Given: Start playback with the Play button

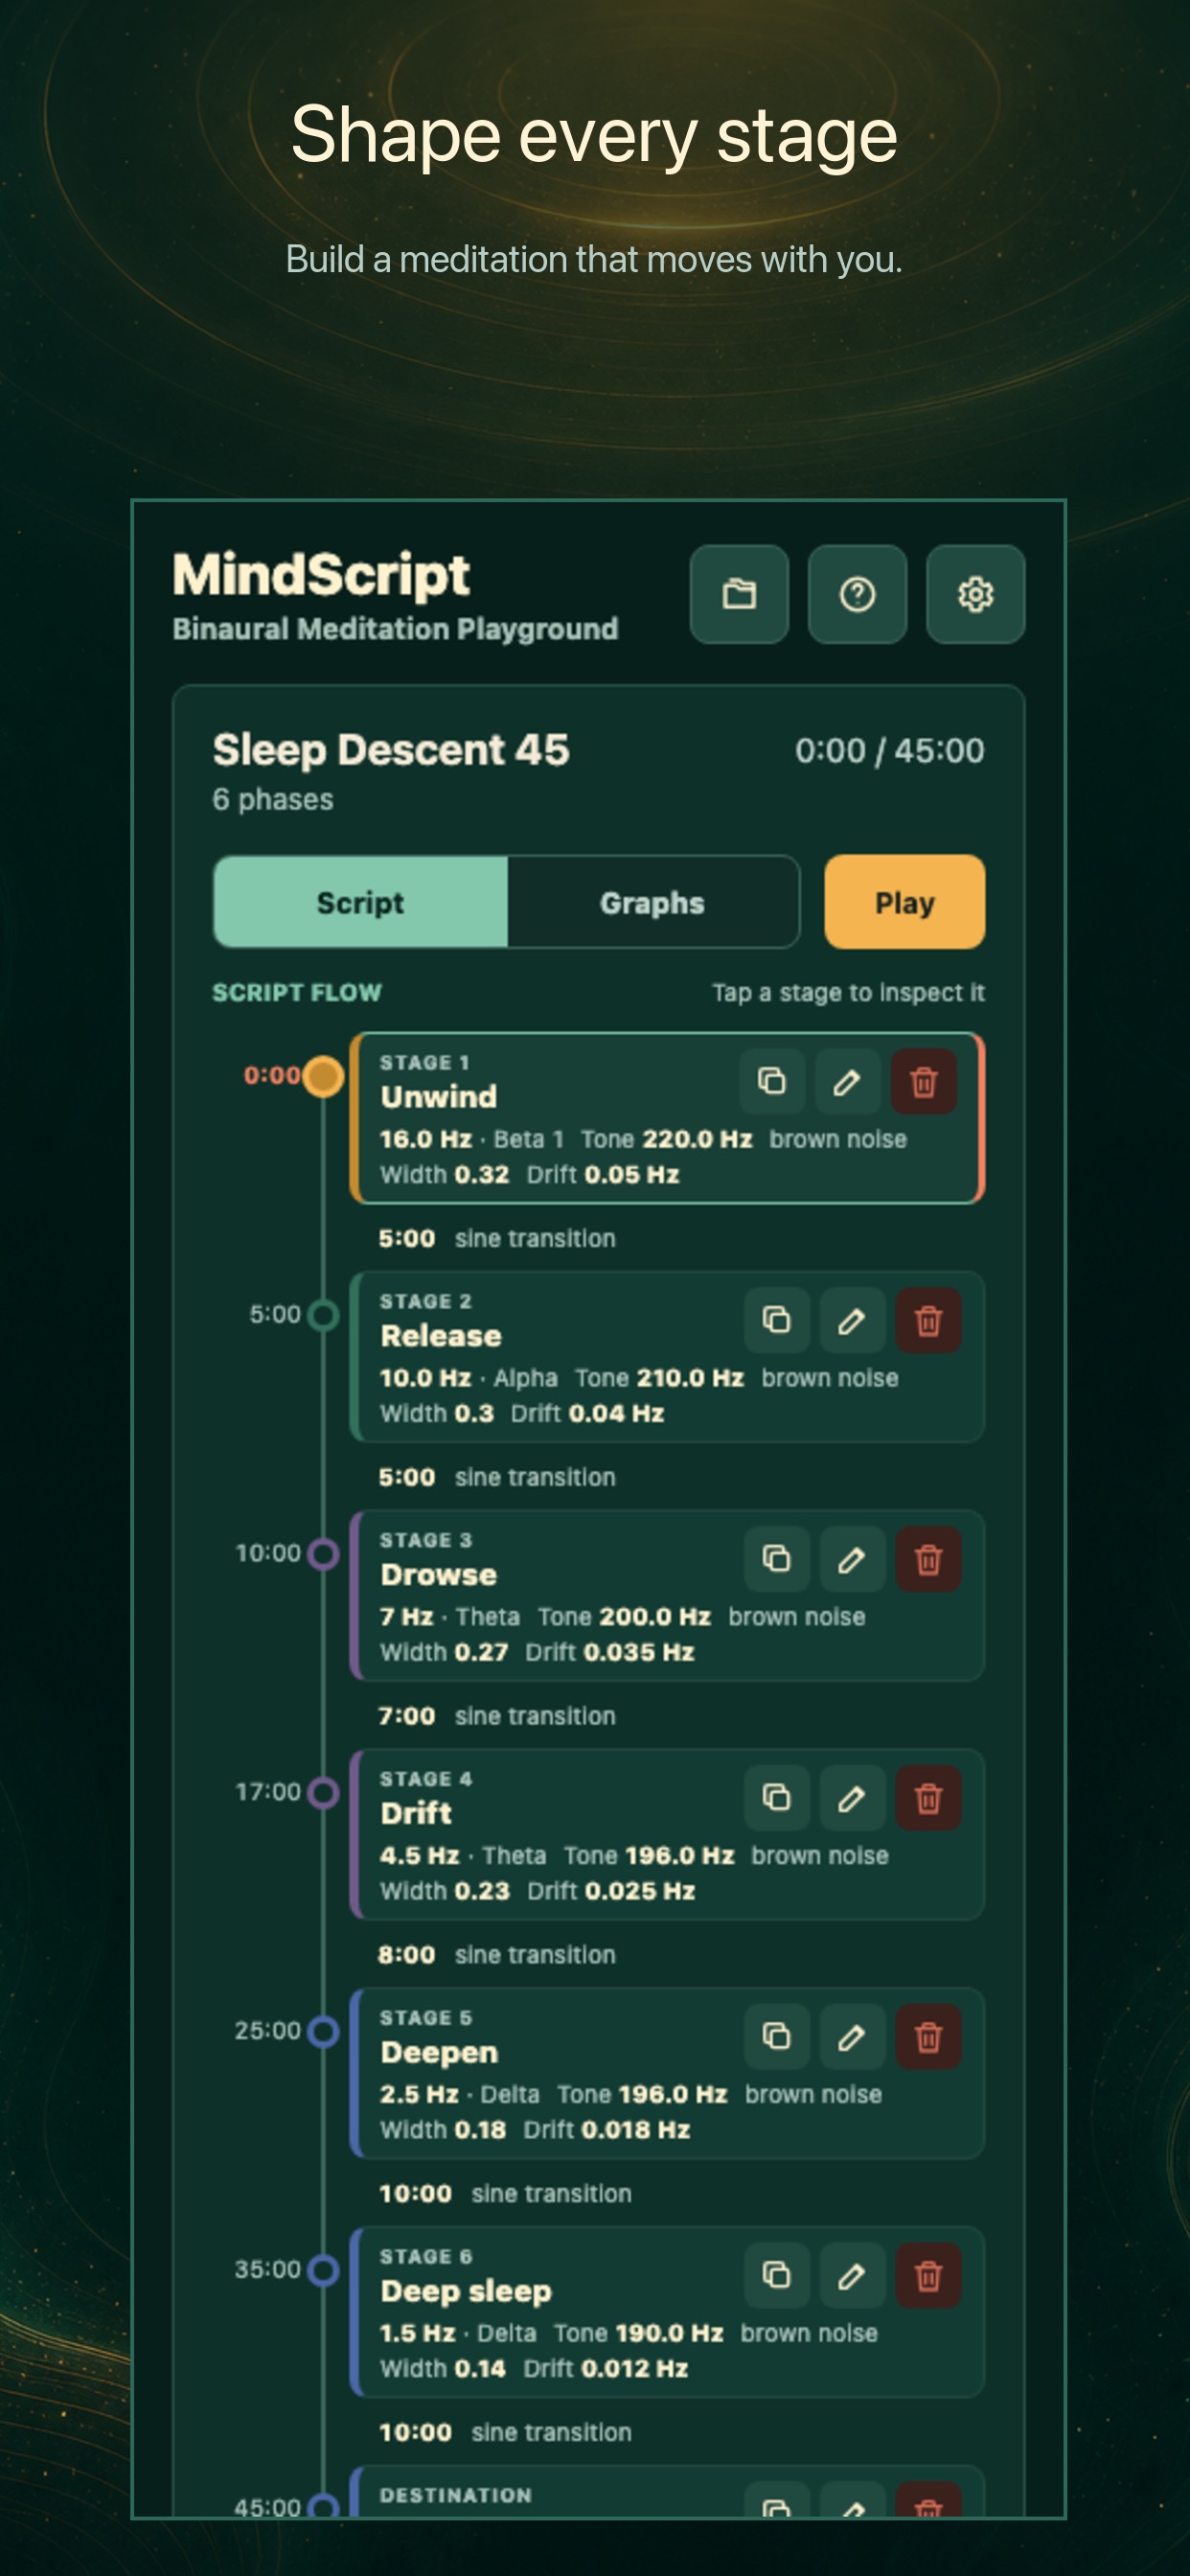Looking at the screenshot, I should (904, 902).
